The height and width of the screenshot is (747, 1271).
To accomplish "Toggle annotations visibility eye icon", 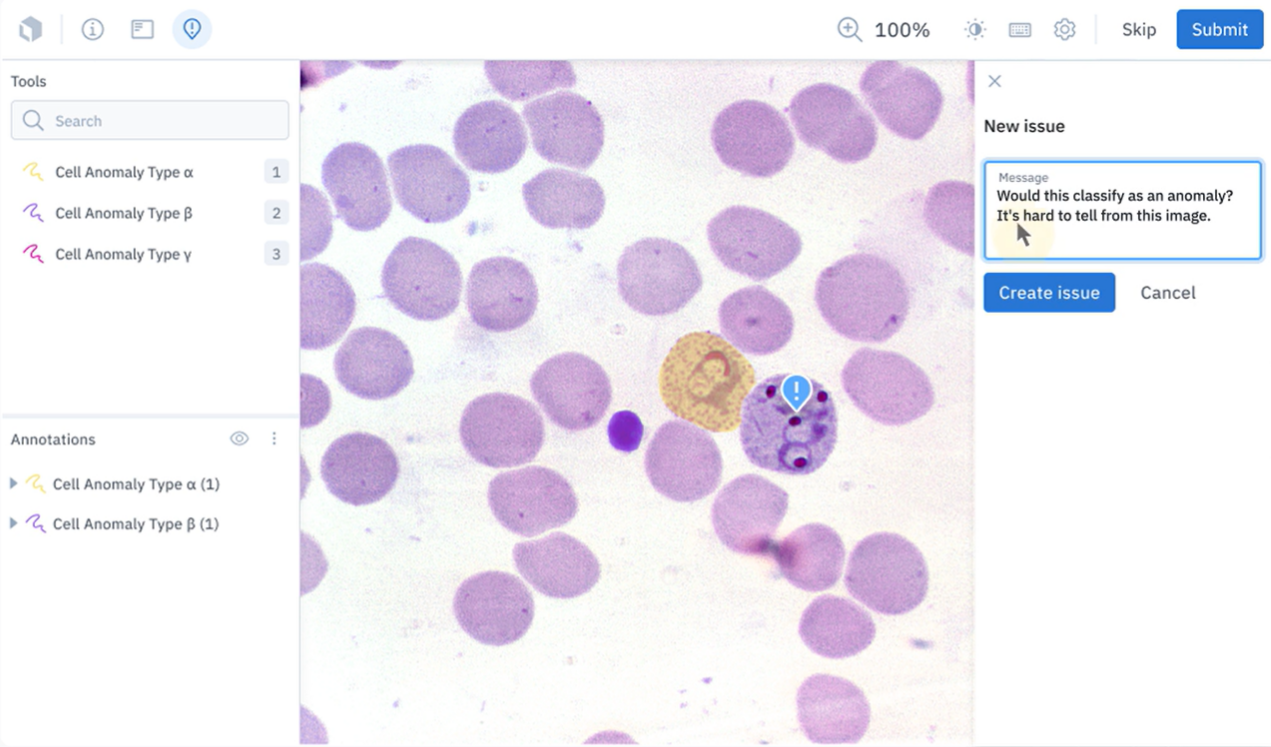I will (x=239, y=439).
